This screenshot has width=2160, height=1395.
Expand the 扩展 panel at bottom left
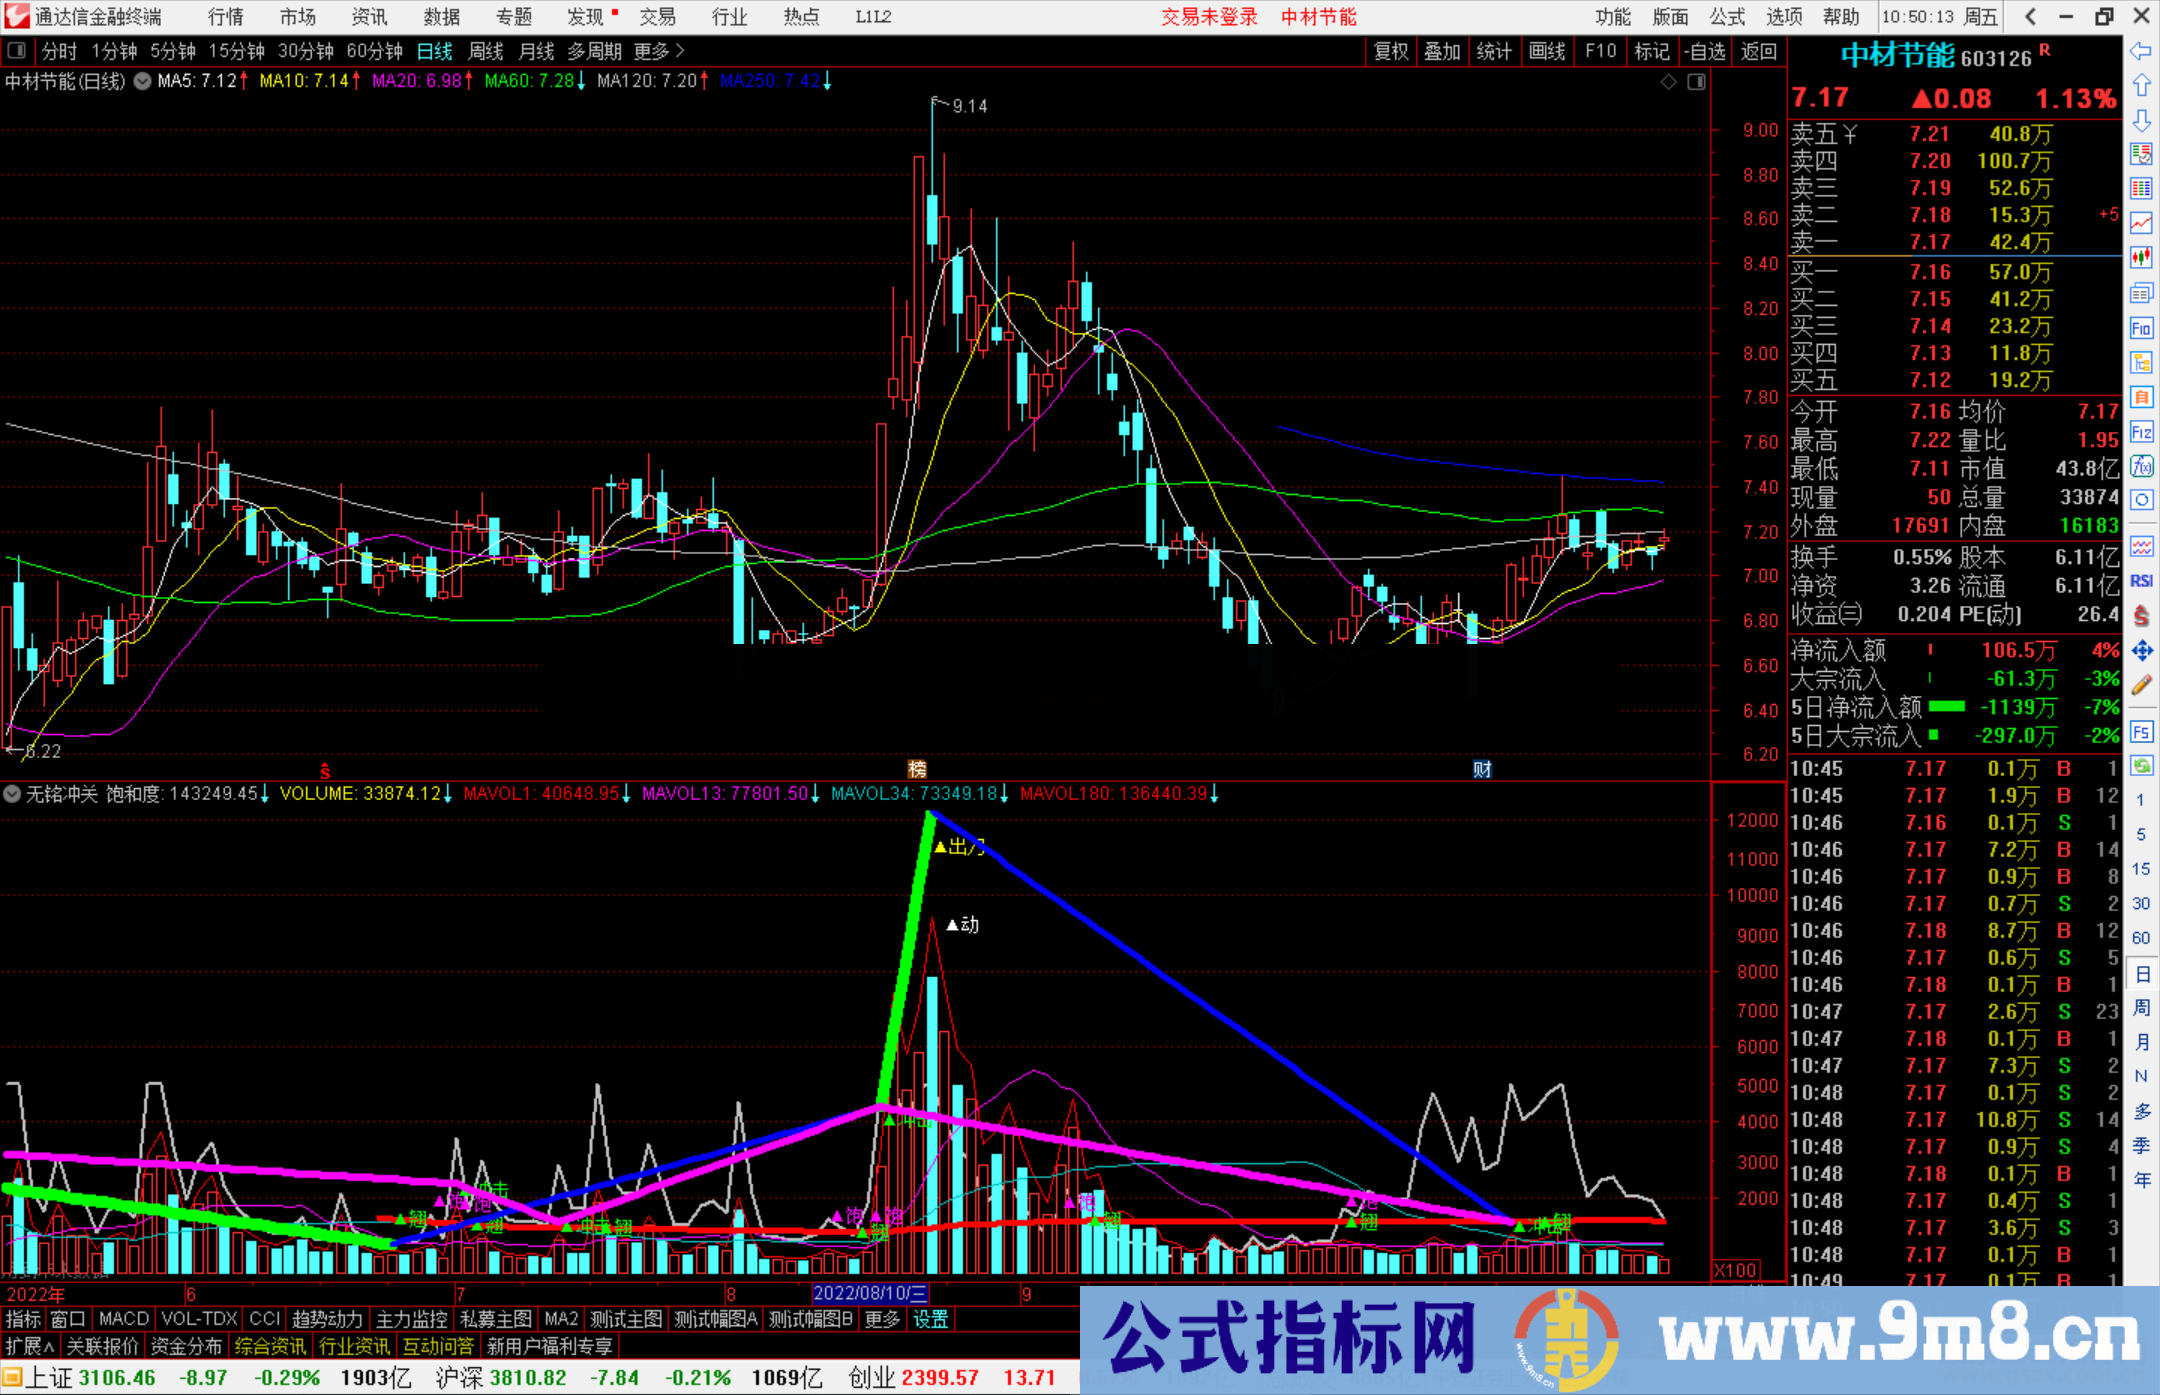(x=31, y=1346)
